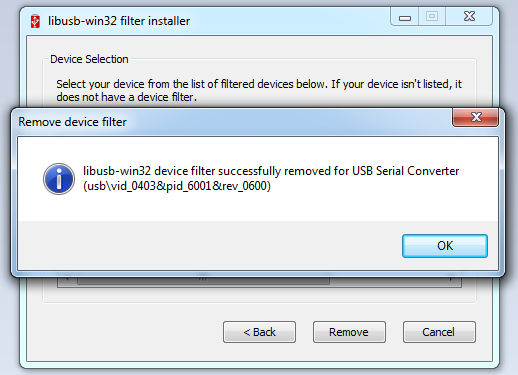The width and height of the screenshot is (518, 375).
Task: Click the 'Select your device' instruction text
Action: tap(259, 90)
